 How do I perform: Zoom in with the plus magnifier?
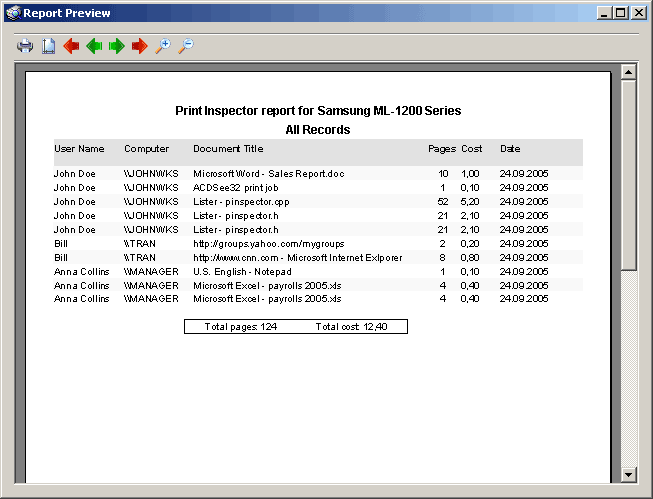tap(162, 46)
